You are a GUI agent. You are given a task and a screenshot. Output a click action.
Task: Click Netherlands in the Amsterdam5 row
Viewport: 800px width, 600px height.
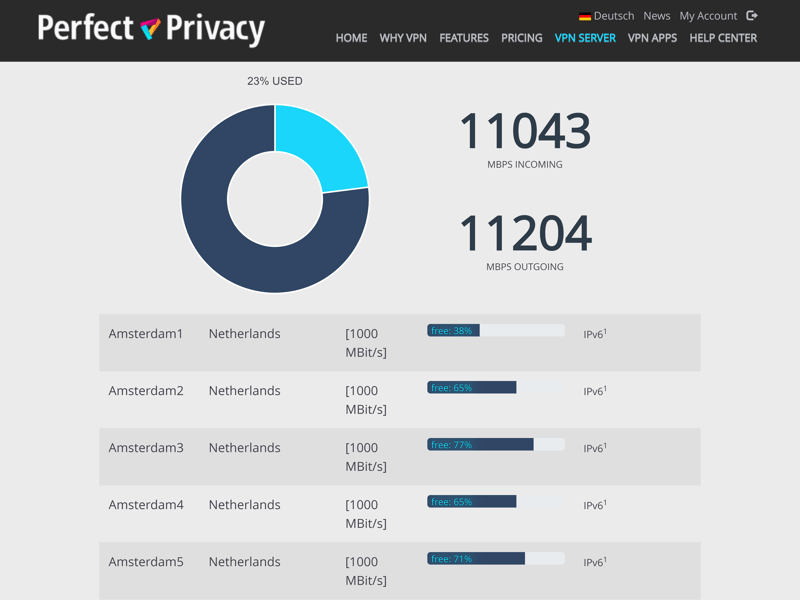(x=244, y=562)
